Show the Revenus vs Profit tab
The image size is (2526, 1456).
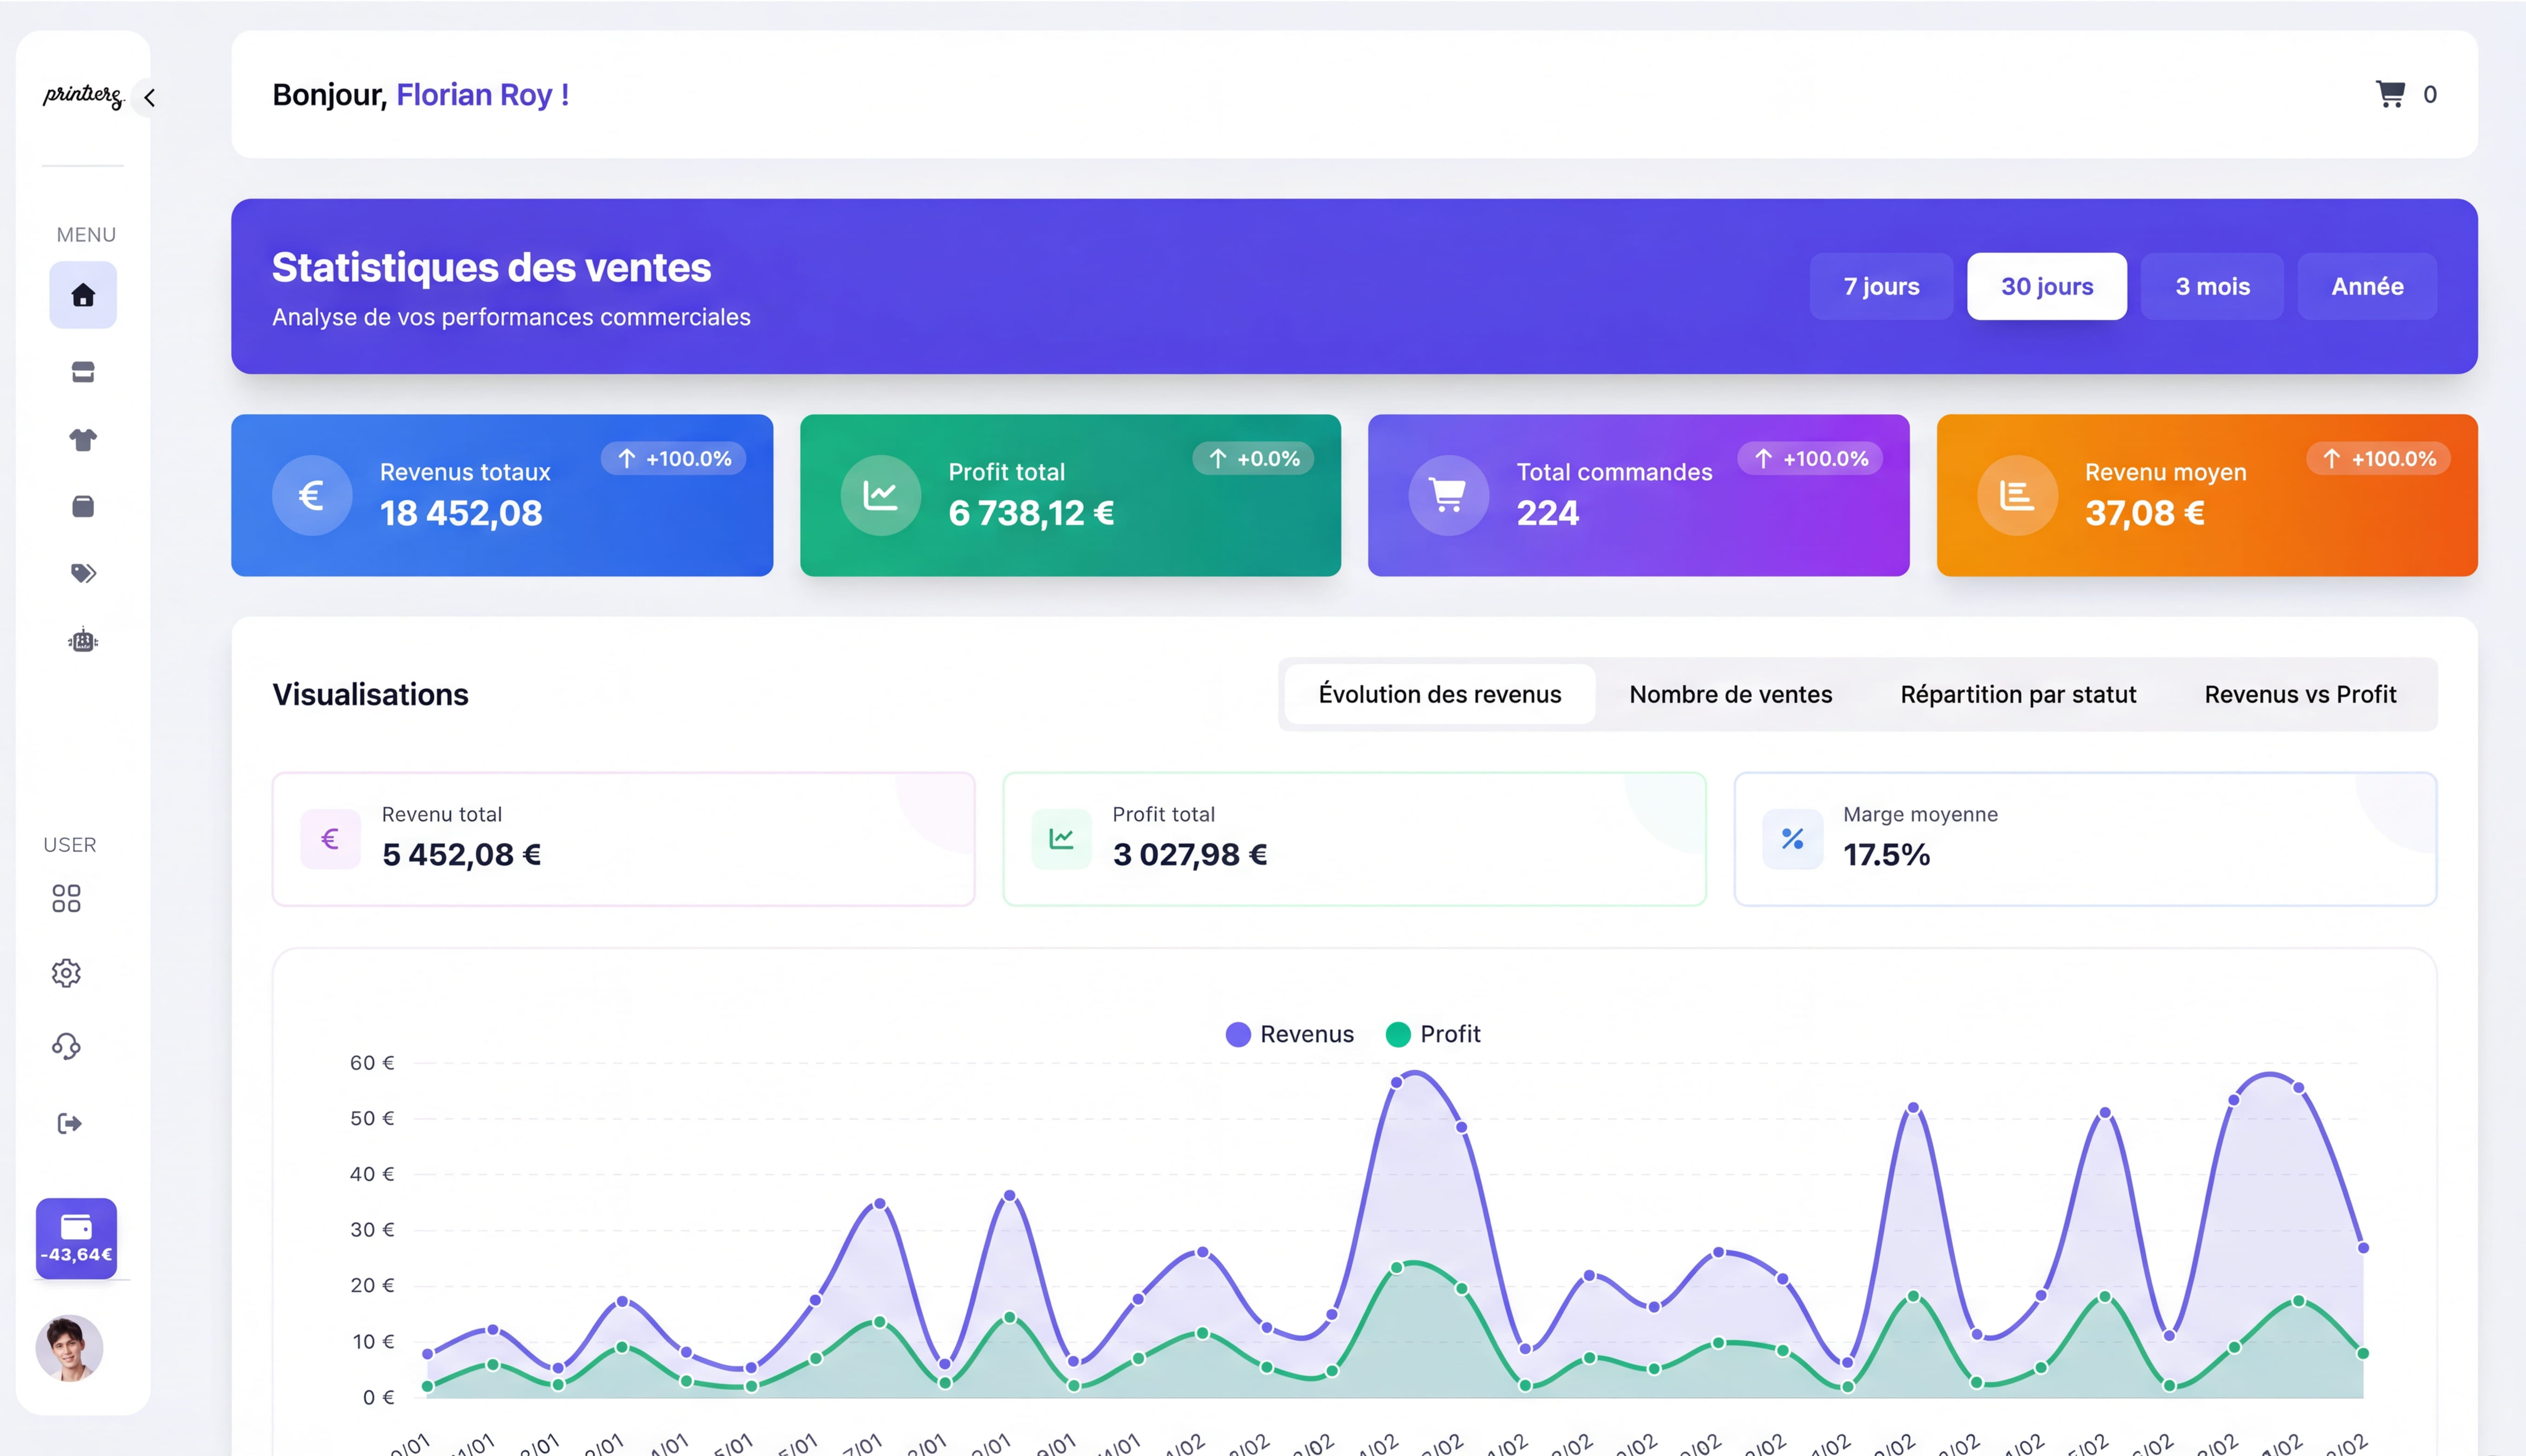pyautogui.click(x=2299, y=694)
